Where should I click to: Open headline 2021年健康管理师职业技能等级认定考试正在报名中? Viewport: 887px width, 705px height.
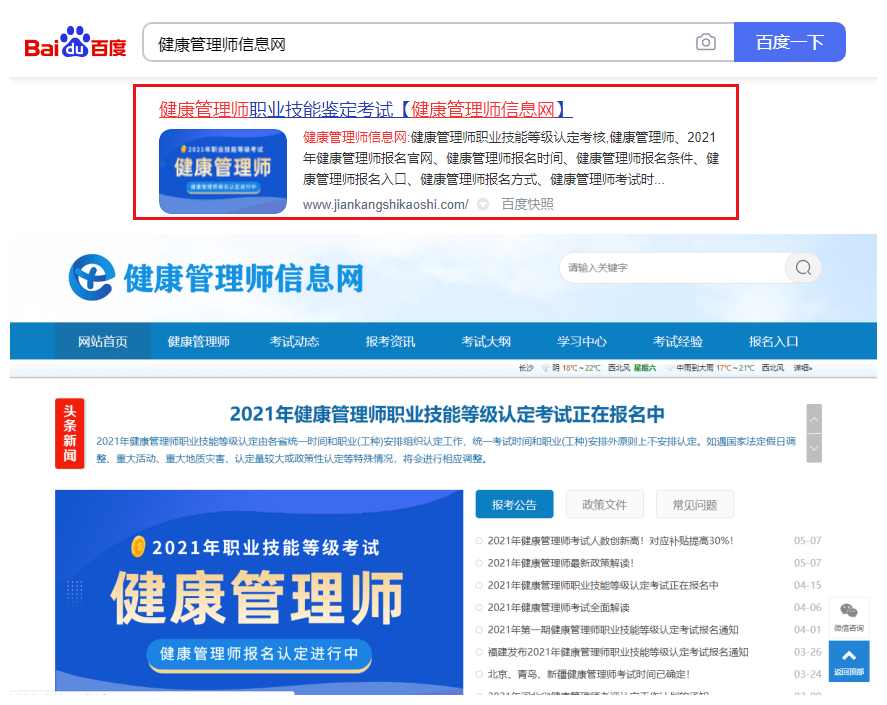447,414
